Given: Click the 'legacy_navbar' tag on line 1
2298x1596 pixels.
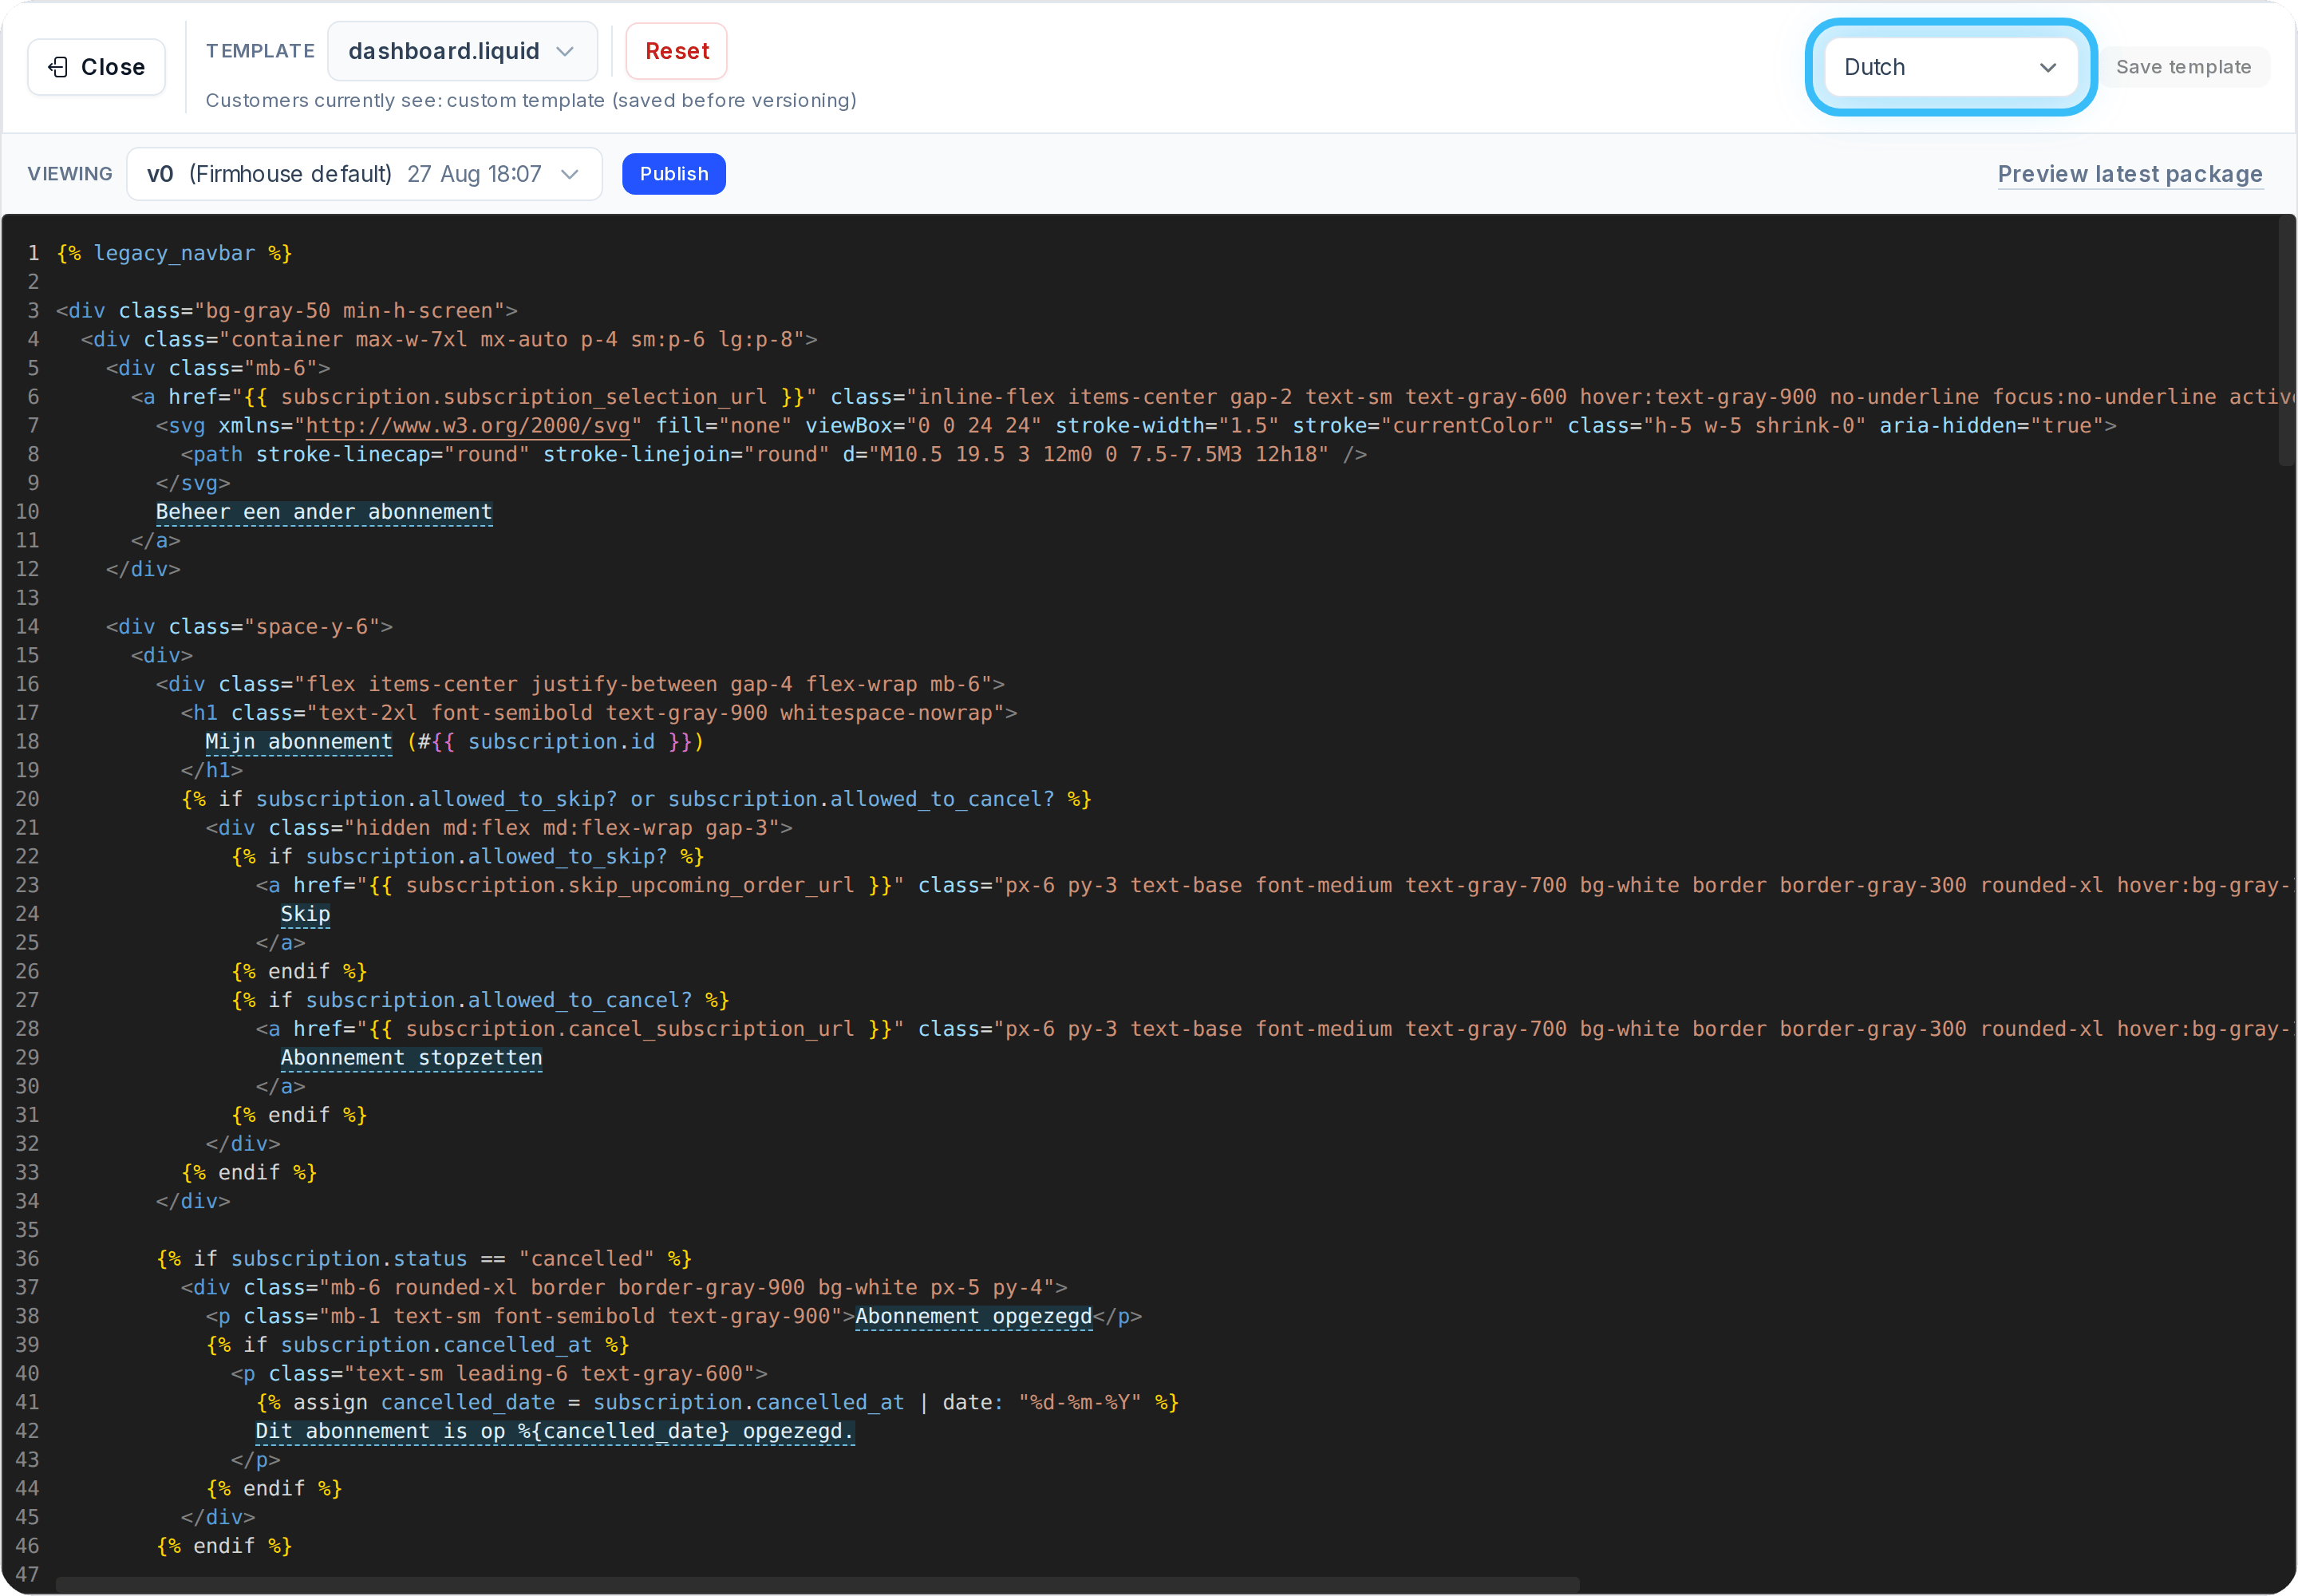Looking at the screenshot, I should point(174,254).
